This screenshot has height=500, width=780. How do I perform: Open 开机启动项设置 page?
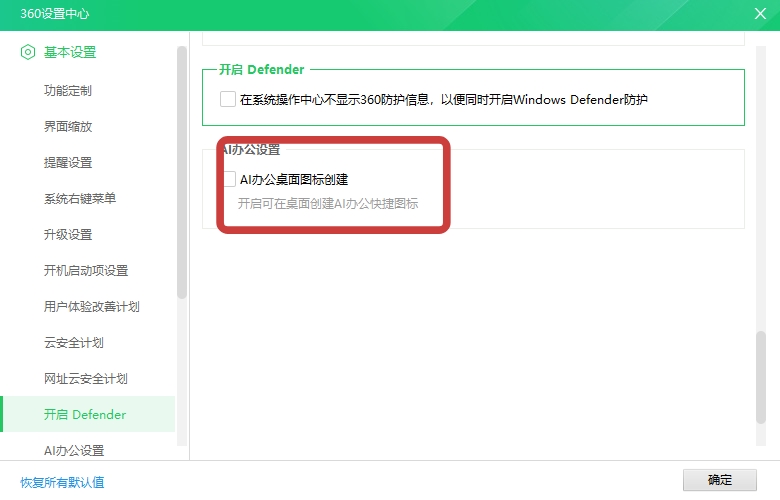86,270
